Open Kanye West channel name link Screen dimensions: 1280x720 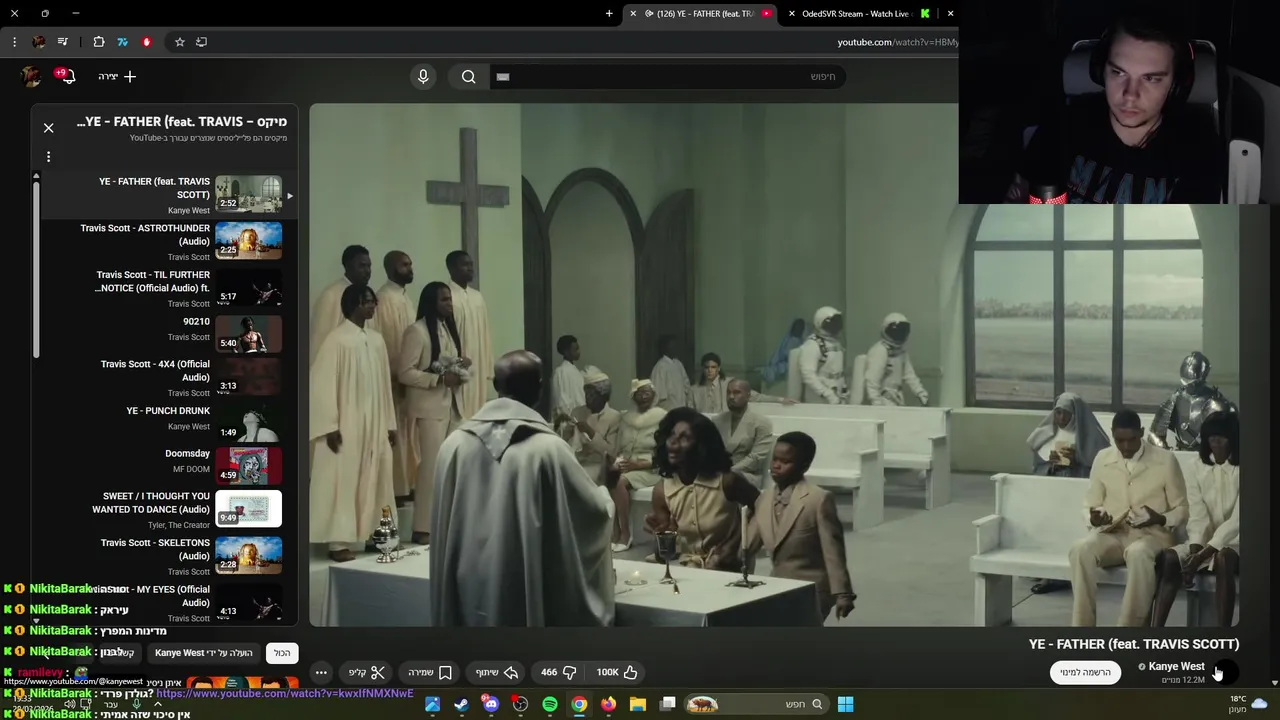click(x=1176, y=666)
